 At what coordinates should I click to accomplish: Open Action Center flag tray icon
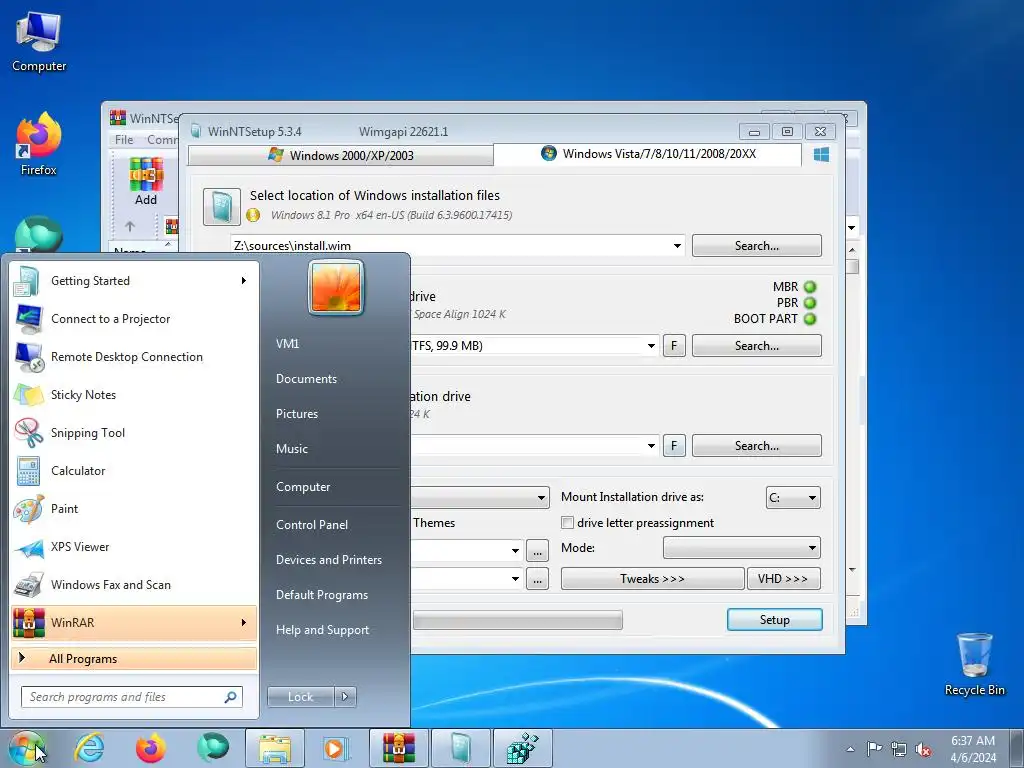click(874, 749)
